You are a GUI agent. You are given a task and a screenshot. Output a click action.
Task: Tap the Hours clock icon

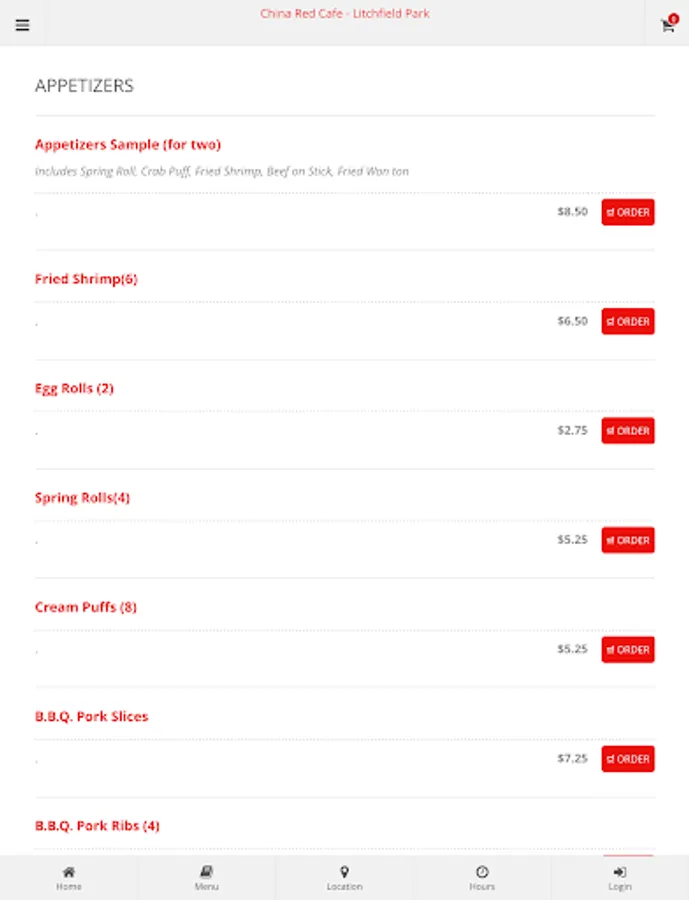click(482, 876)
